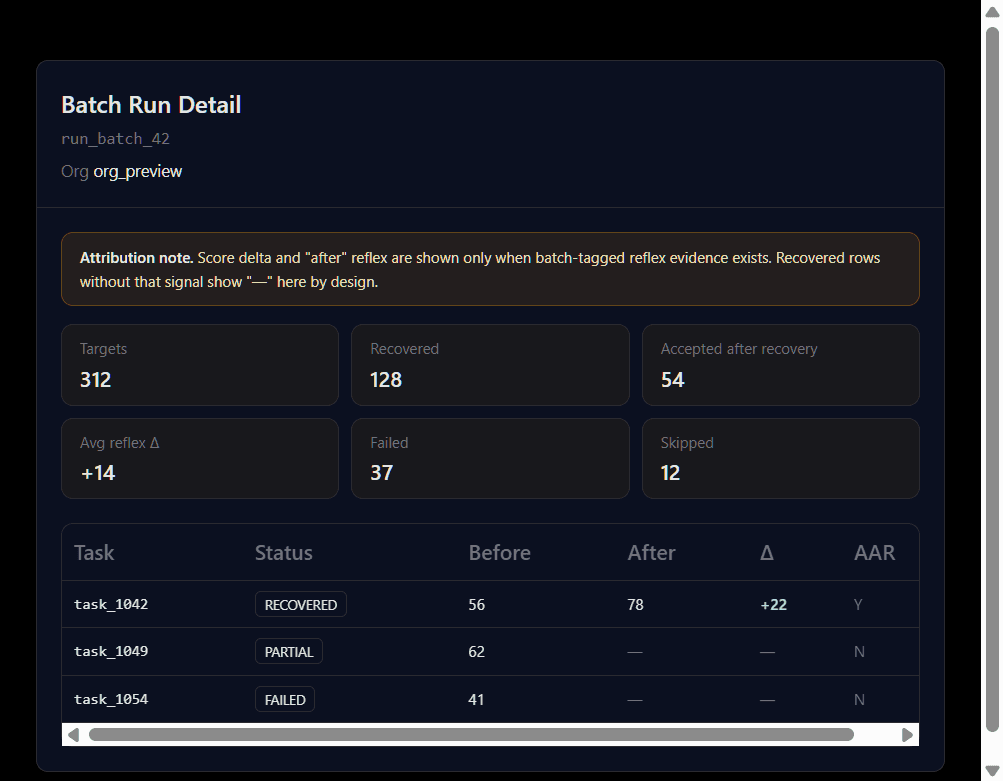
Task: Select the Recovered stat card
Action: tap(490, 365)
